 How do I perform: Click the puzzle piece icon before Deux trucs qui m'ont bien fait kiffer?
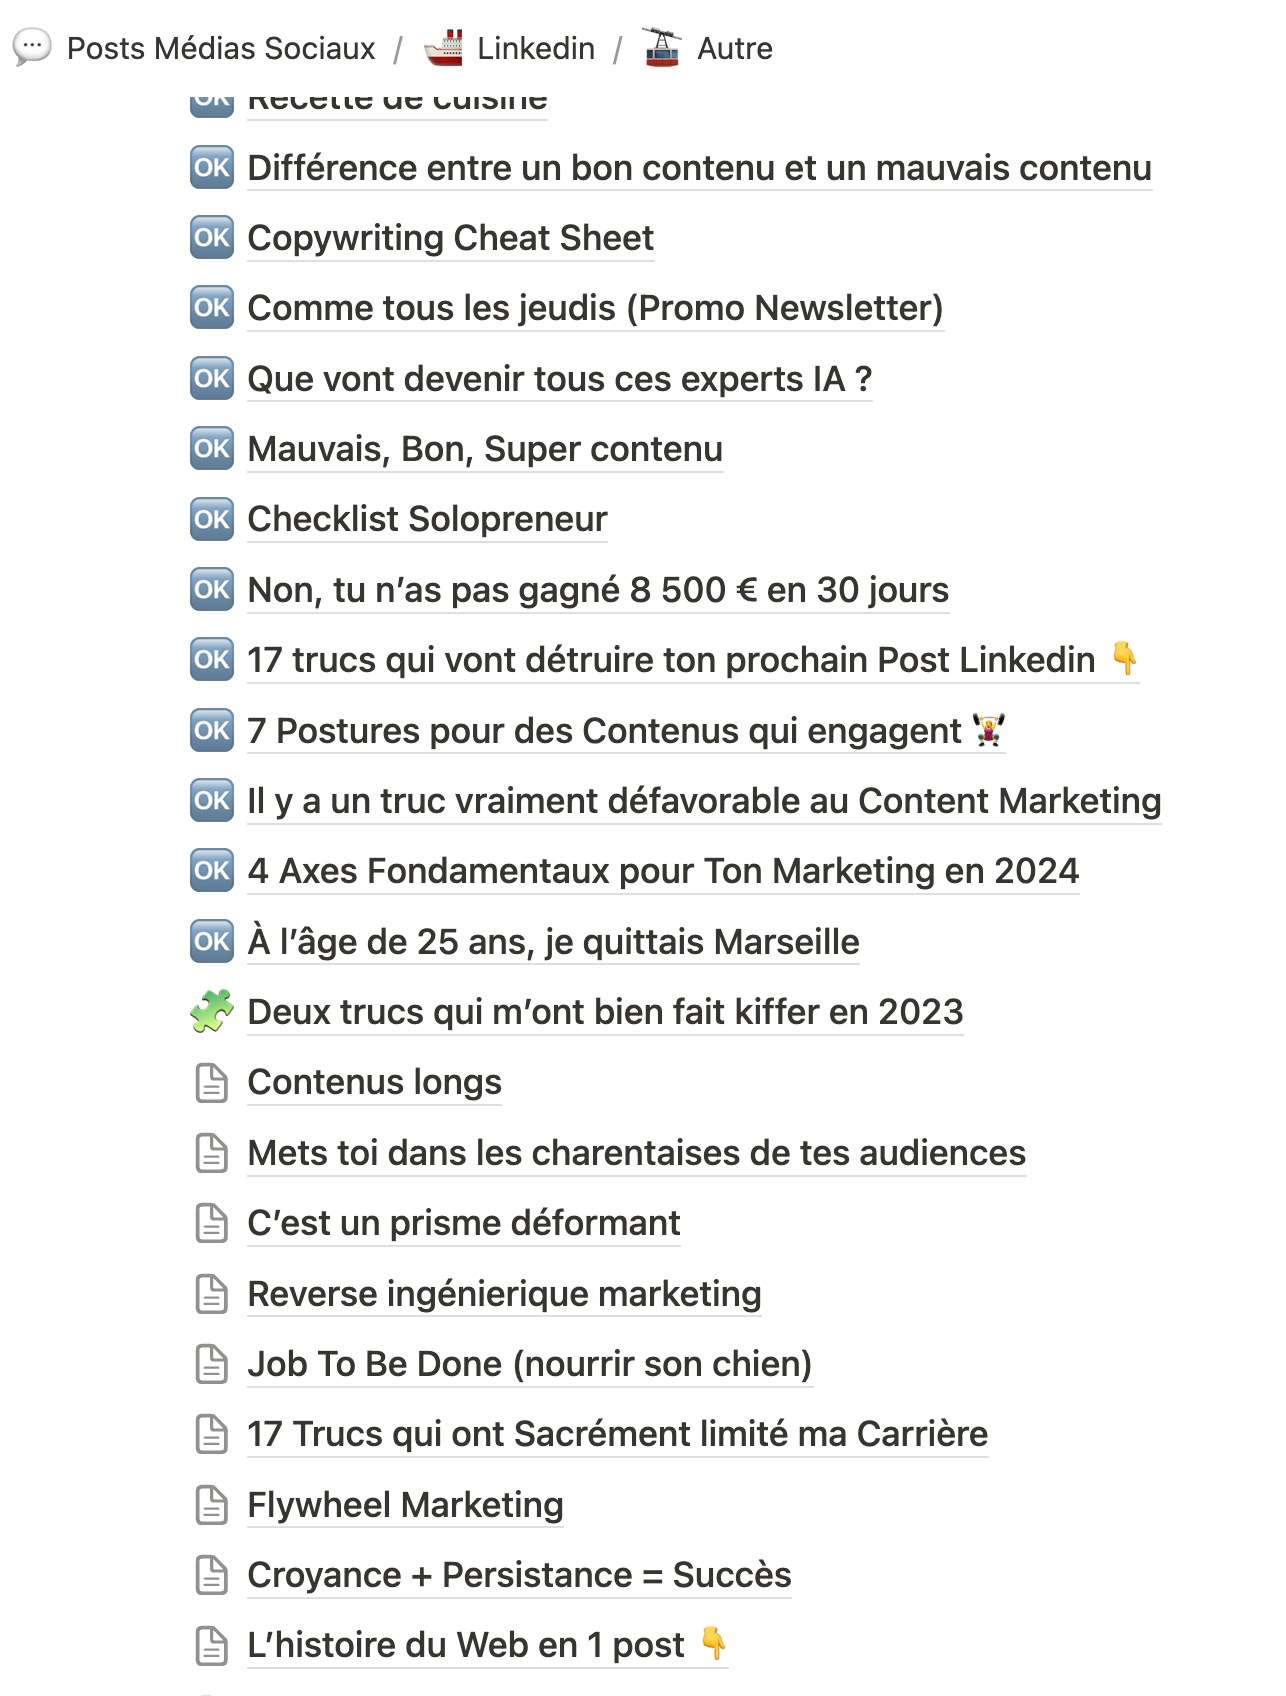click(x=211, y=1011)
